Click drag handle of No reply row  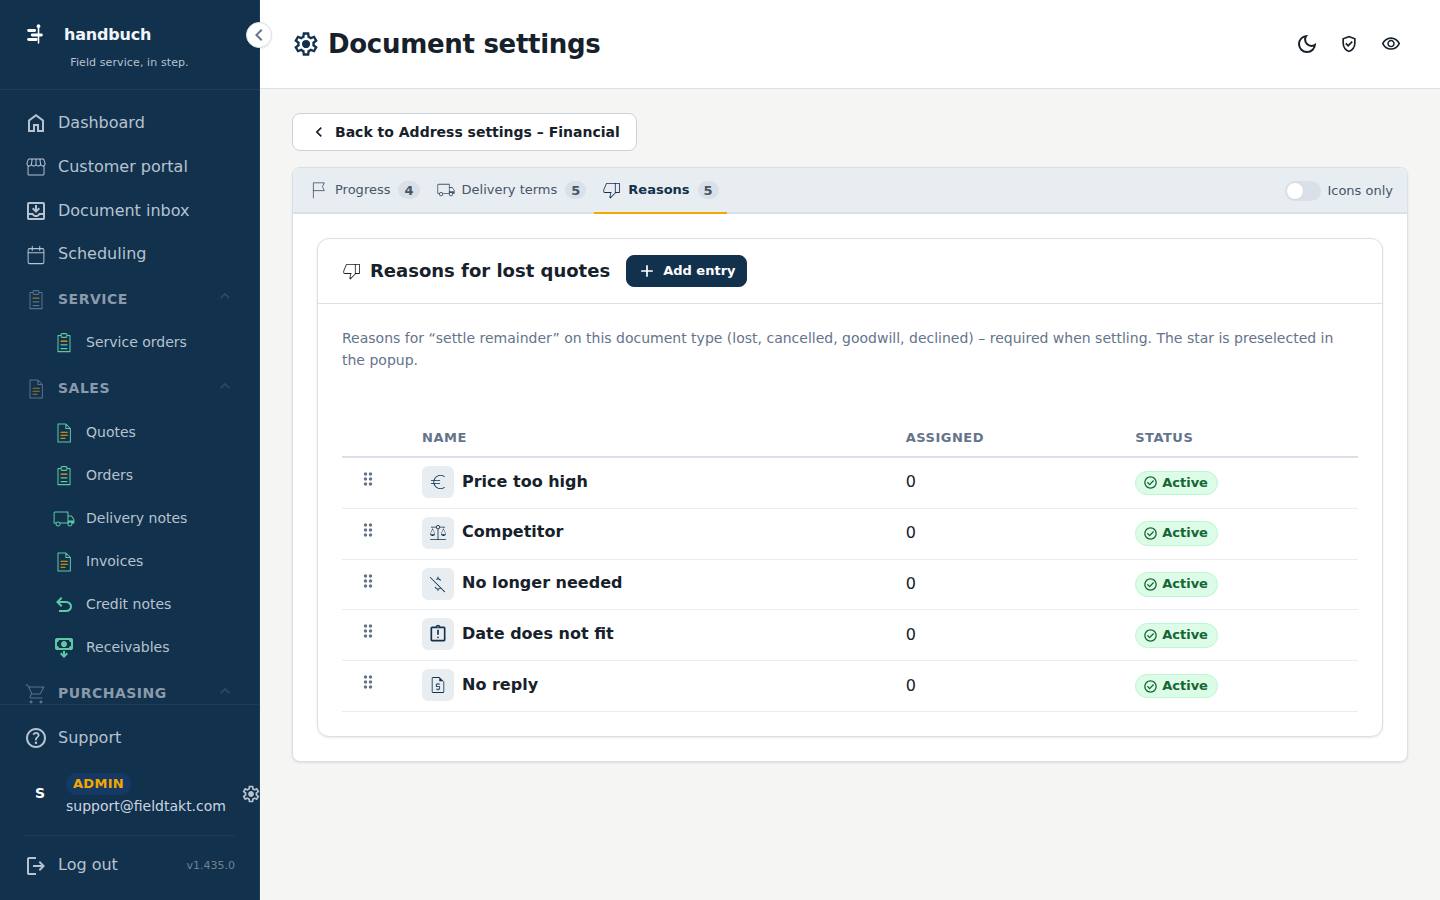(368, 683)
